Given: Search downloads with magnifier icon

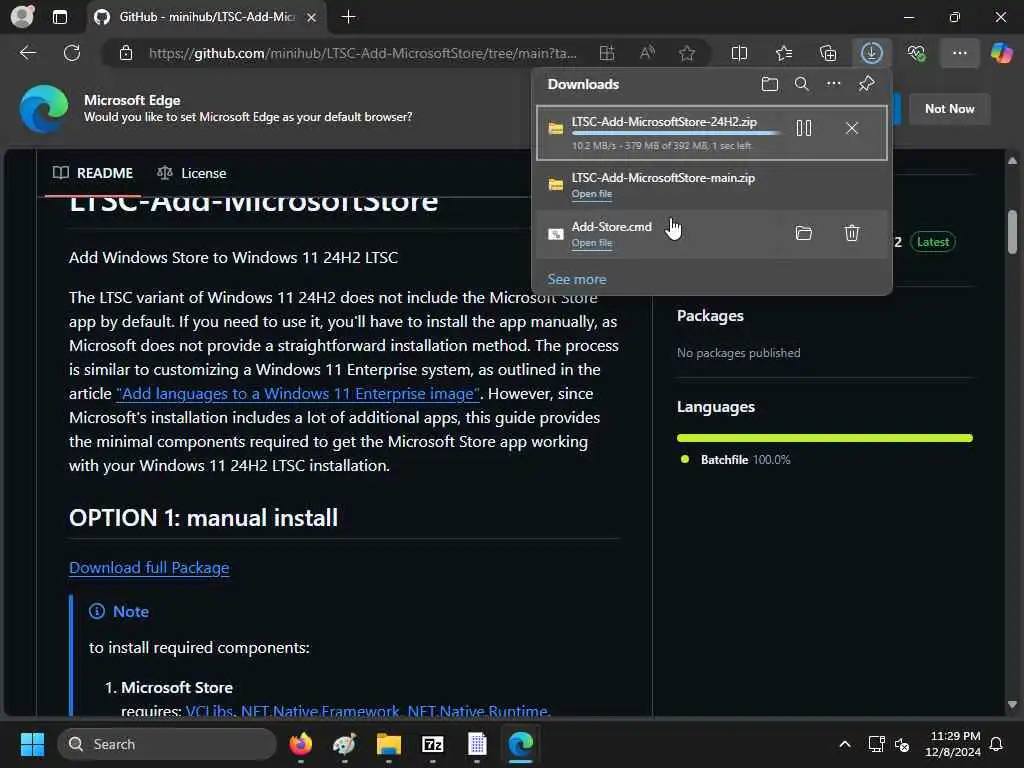Looking at the screenshot, I should [801, 84].
